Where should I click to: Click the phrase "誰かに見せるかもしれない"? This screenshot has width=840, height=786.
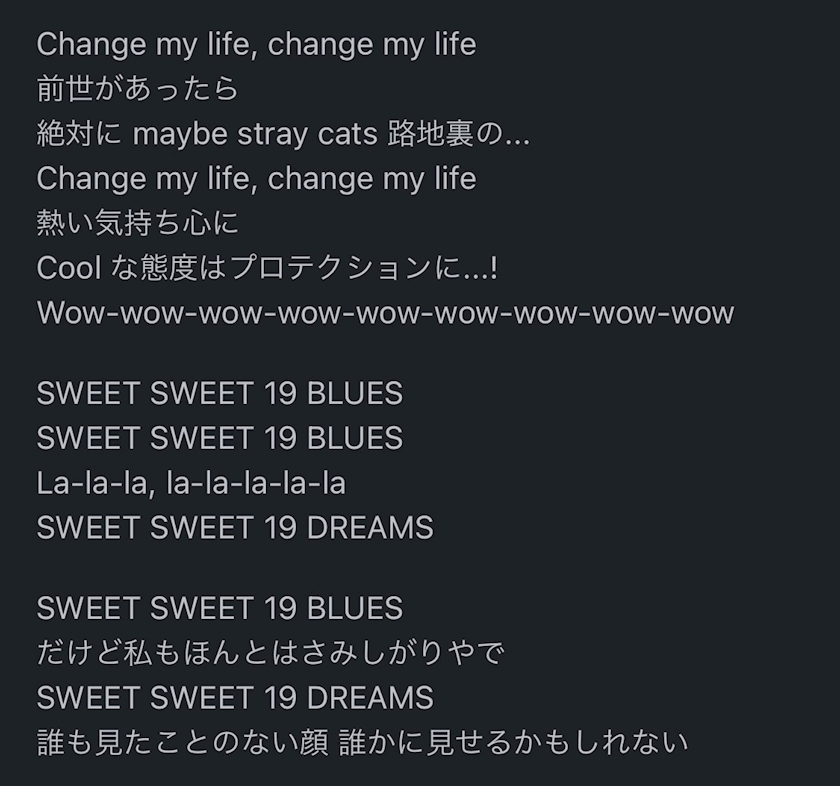[x=514, y=742]
